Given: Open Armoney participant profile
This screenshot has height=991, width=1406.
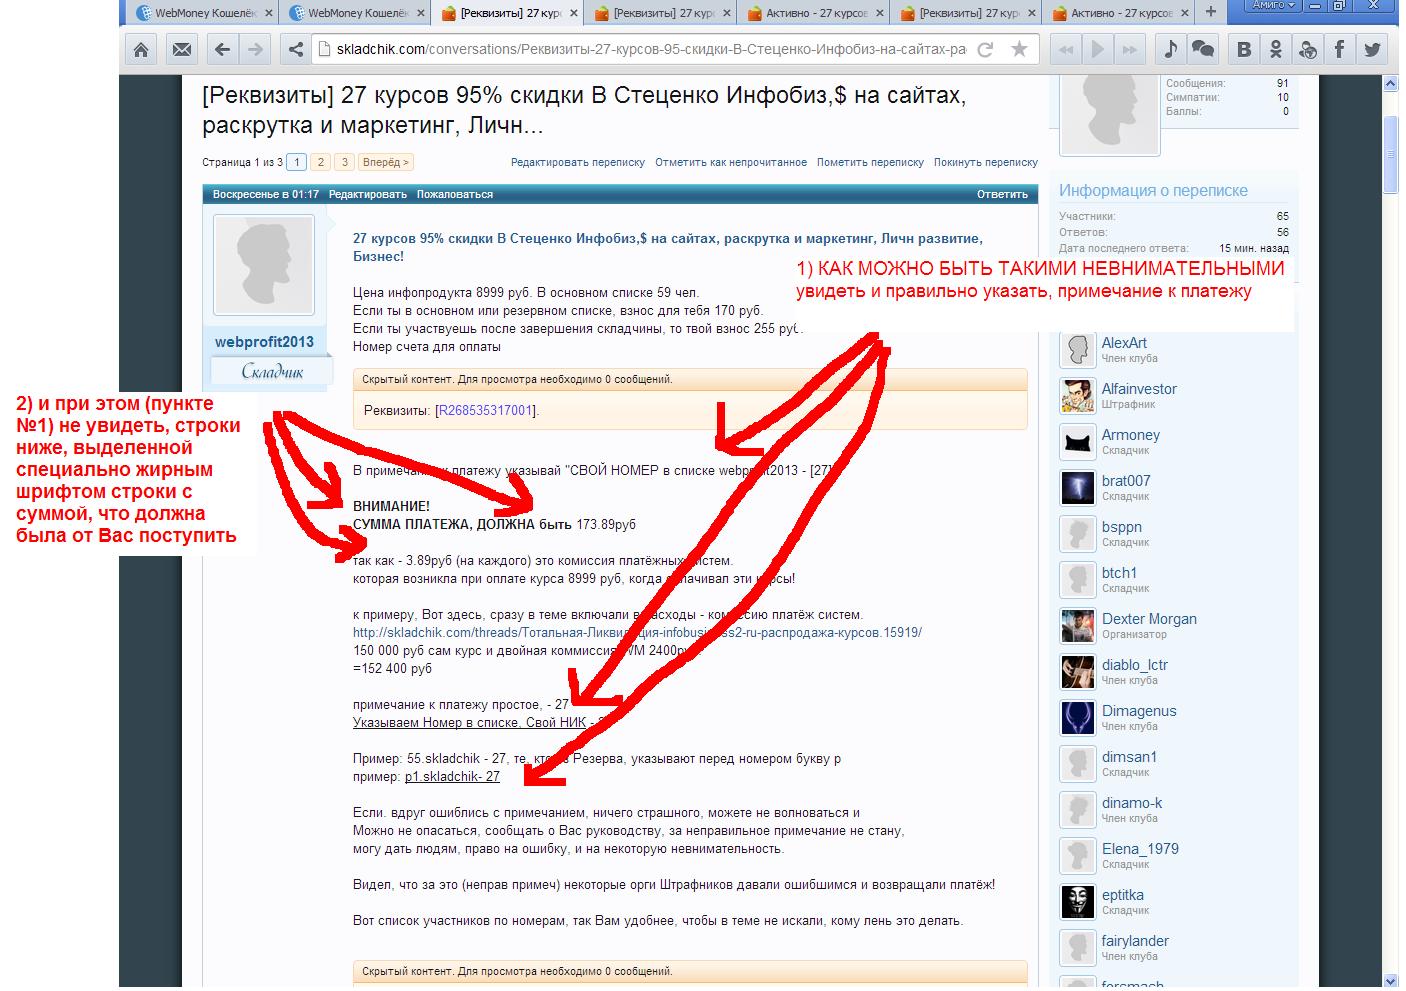Looking at the screenshot, I should click(x=1131, y=435).
